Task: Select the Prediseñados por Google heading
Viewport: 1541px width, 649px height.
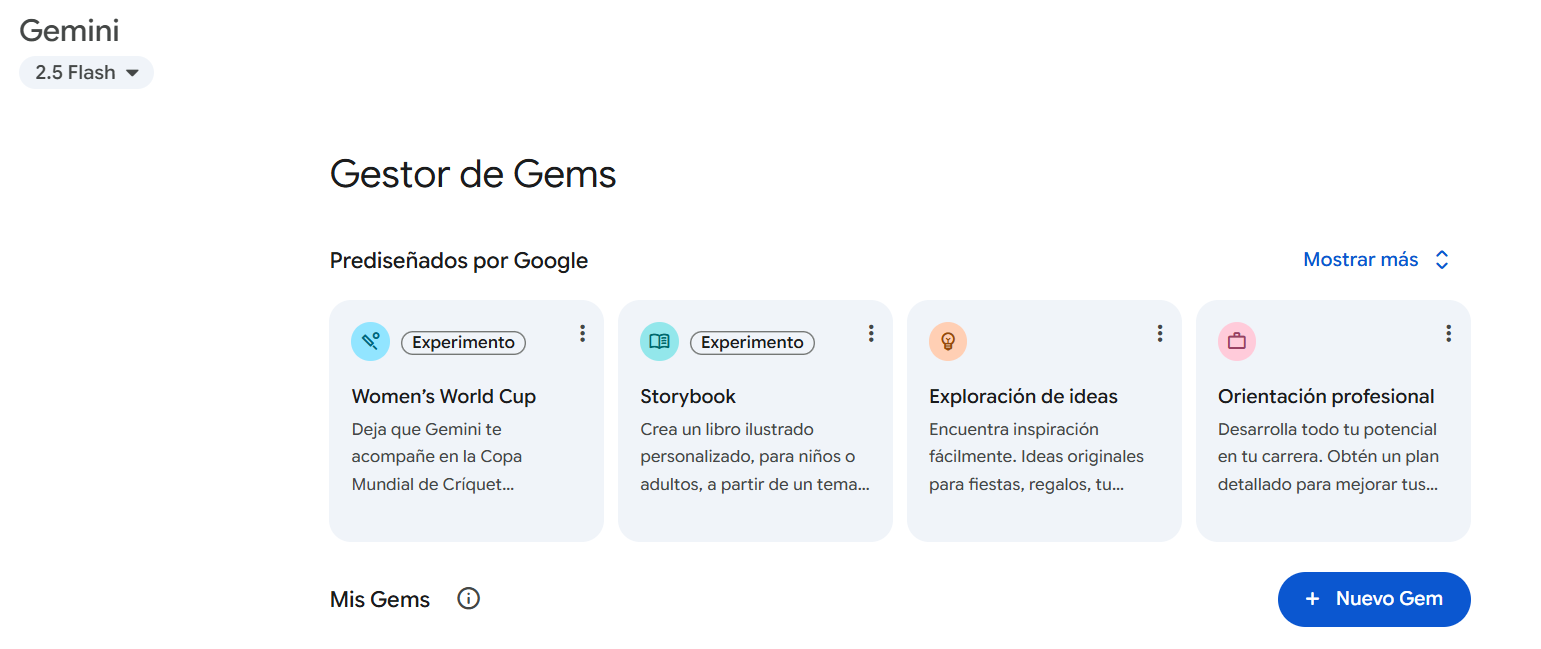Action: point(459,260)
